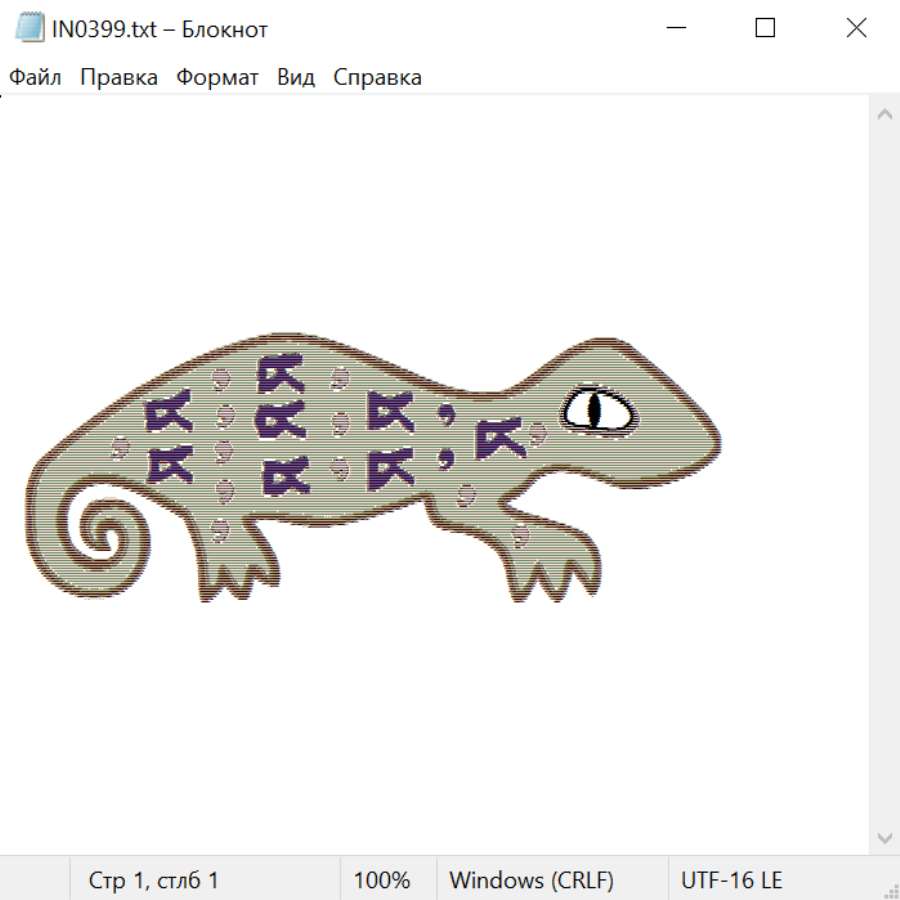Click the Notepad icon in the title bar
The height and width of the screenshot is (900, 900).
point(30,29)
